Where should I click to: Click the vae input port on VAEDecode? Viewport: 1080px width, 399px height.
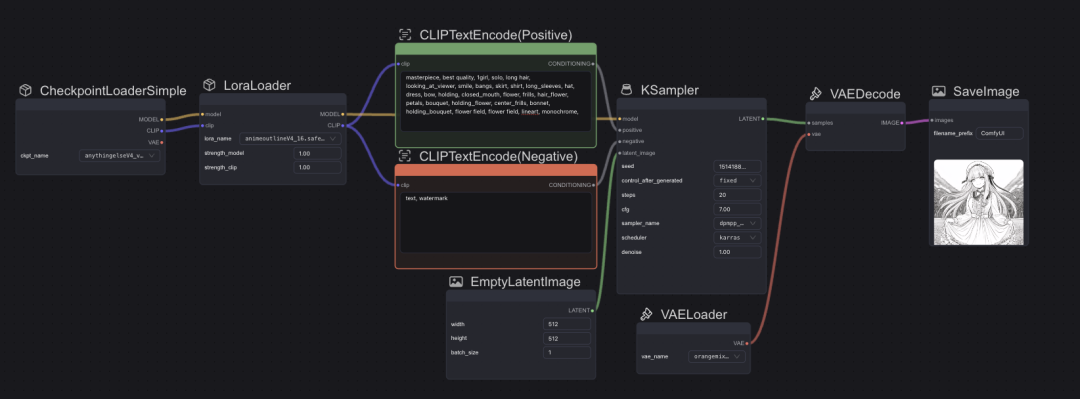[809, 134]
